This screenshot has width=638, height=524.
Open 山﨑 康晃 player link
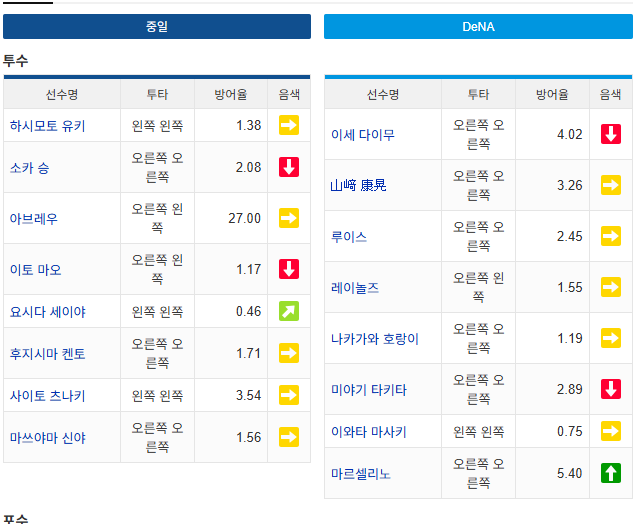[358, 186]
